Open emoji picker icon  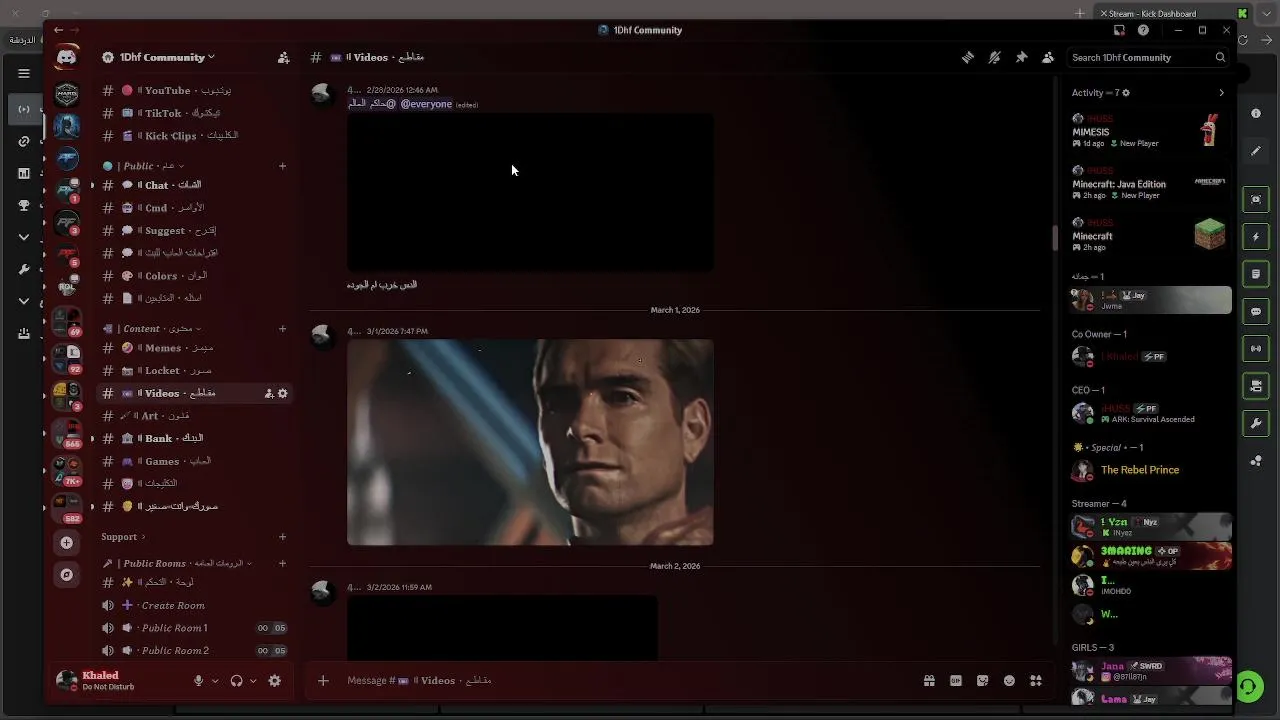coord(1009,681)
